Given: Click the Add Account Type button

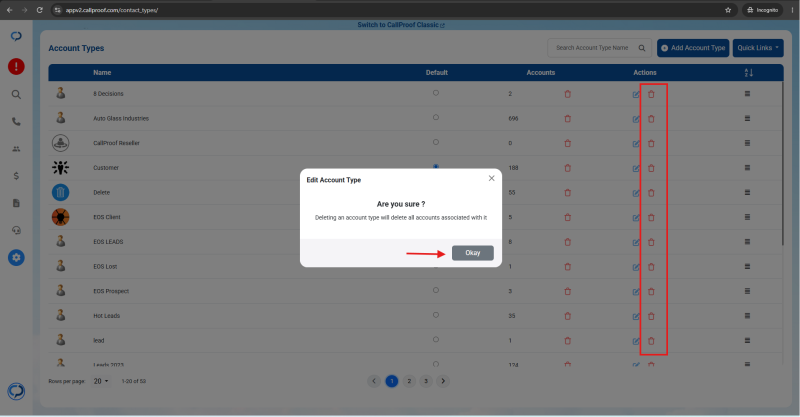Looking at the screenshot, I should (x=693, y=48).
